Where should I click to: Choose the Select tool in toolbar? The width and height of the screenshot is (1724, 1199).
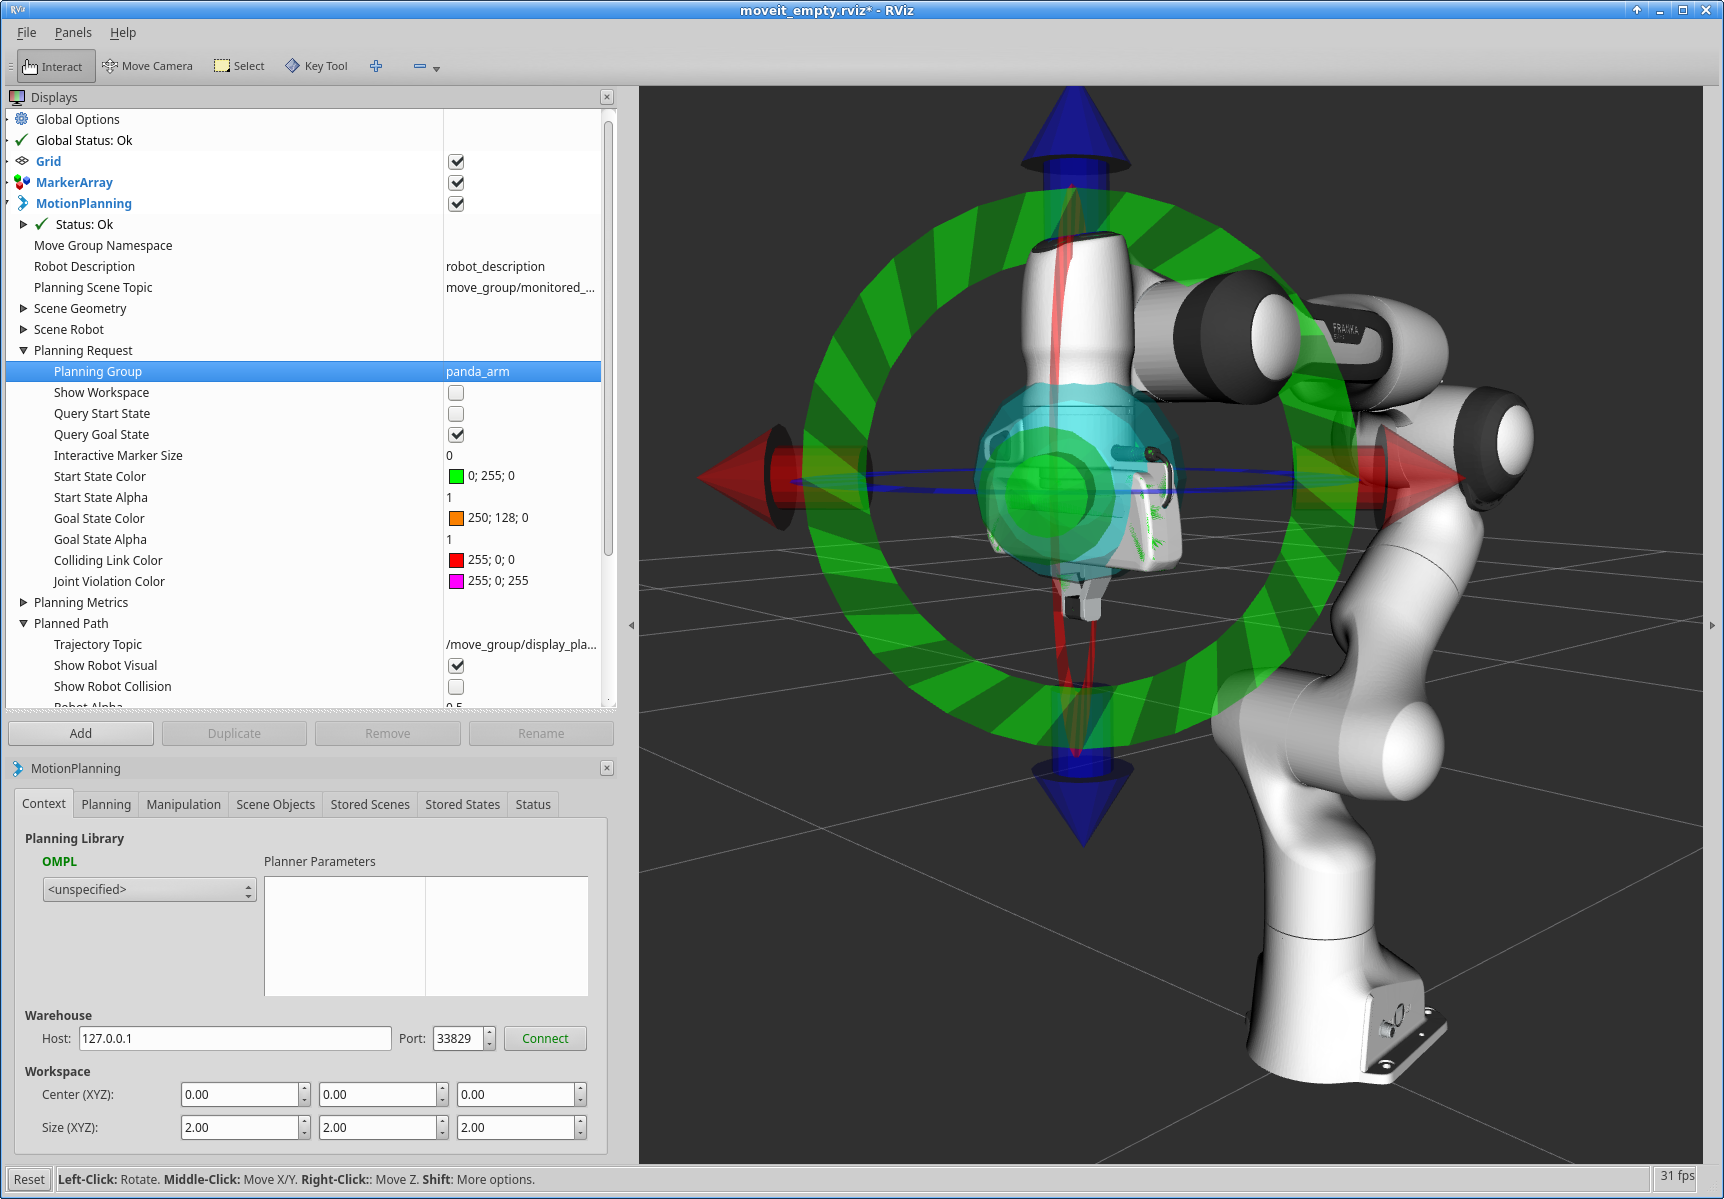(239, 67)
